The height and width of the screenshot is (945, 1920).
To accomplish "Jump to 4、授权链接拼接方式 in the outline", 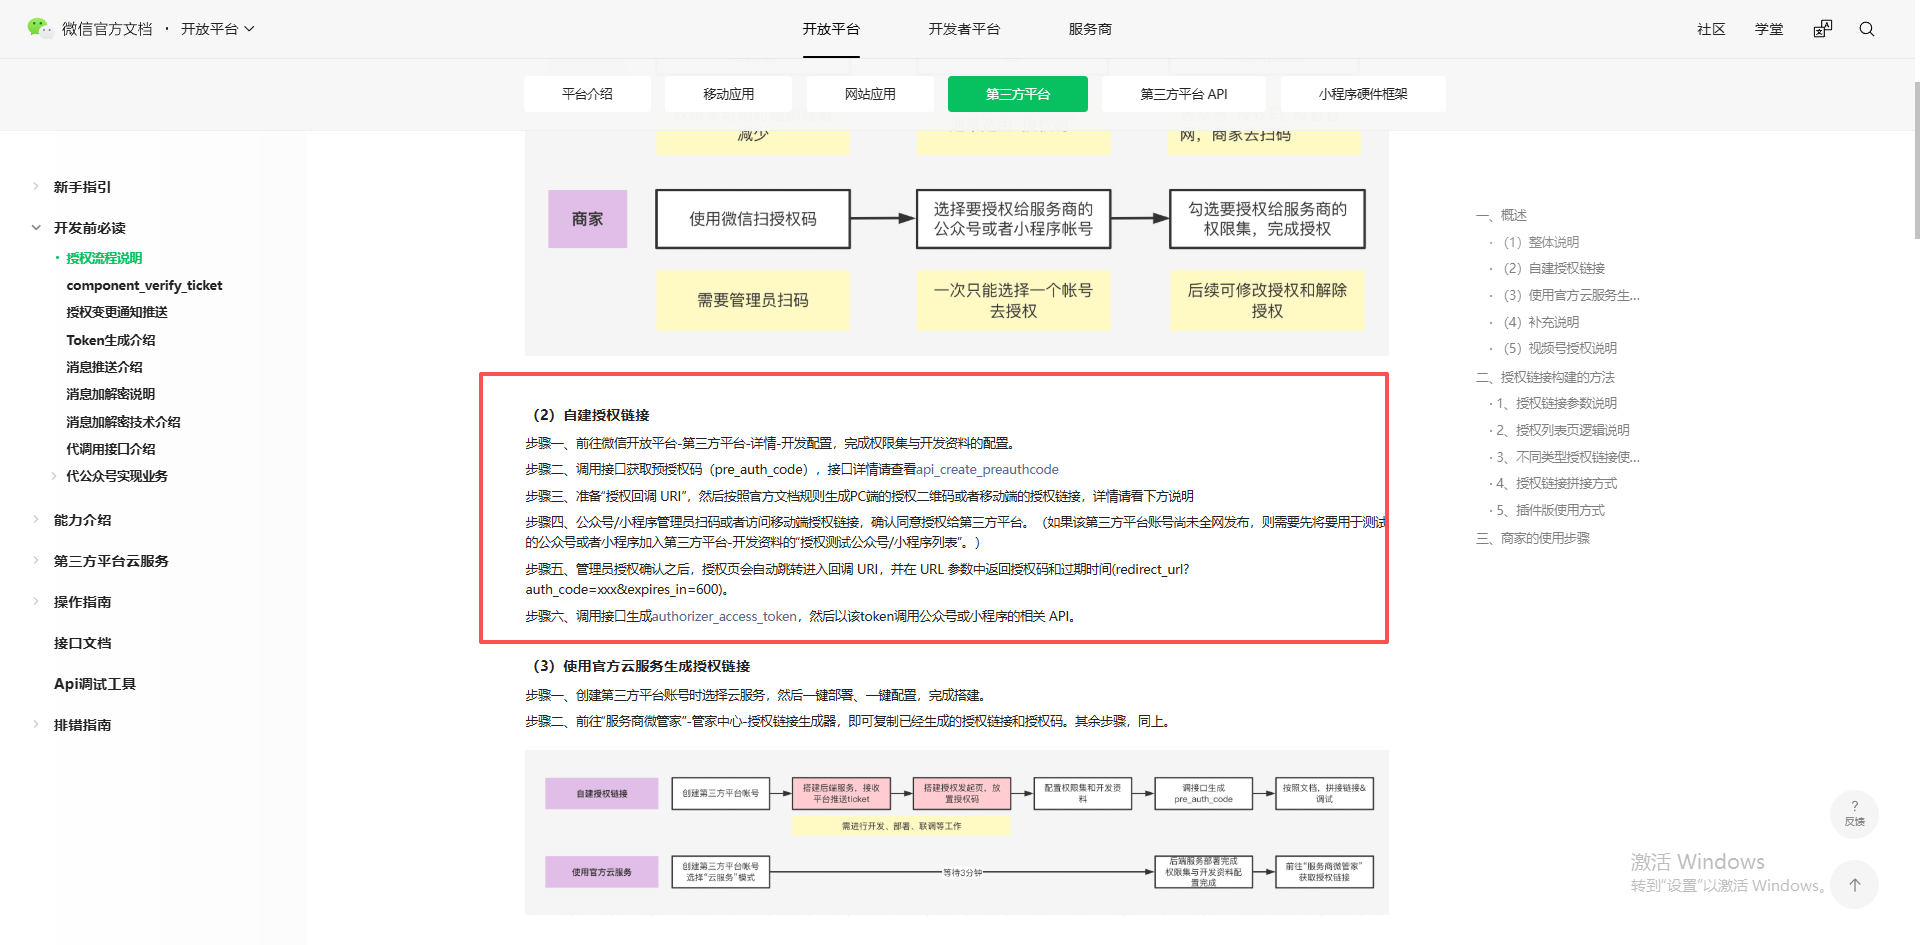I will tap(1556, 483).
